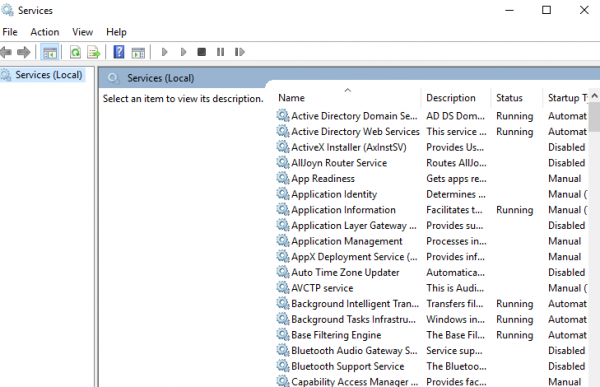Select Bluetooth Audio Gateway S... service name
Screen dimensions: 600x387
point(354,351)
